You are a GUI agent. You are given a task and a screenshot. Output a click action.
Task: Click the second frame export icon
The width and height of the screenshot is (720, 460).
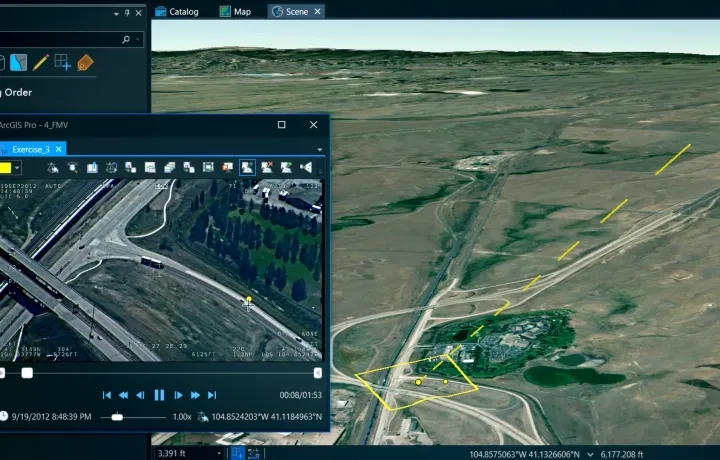tap(189, 168)
